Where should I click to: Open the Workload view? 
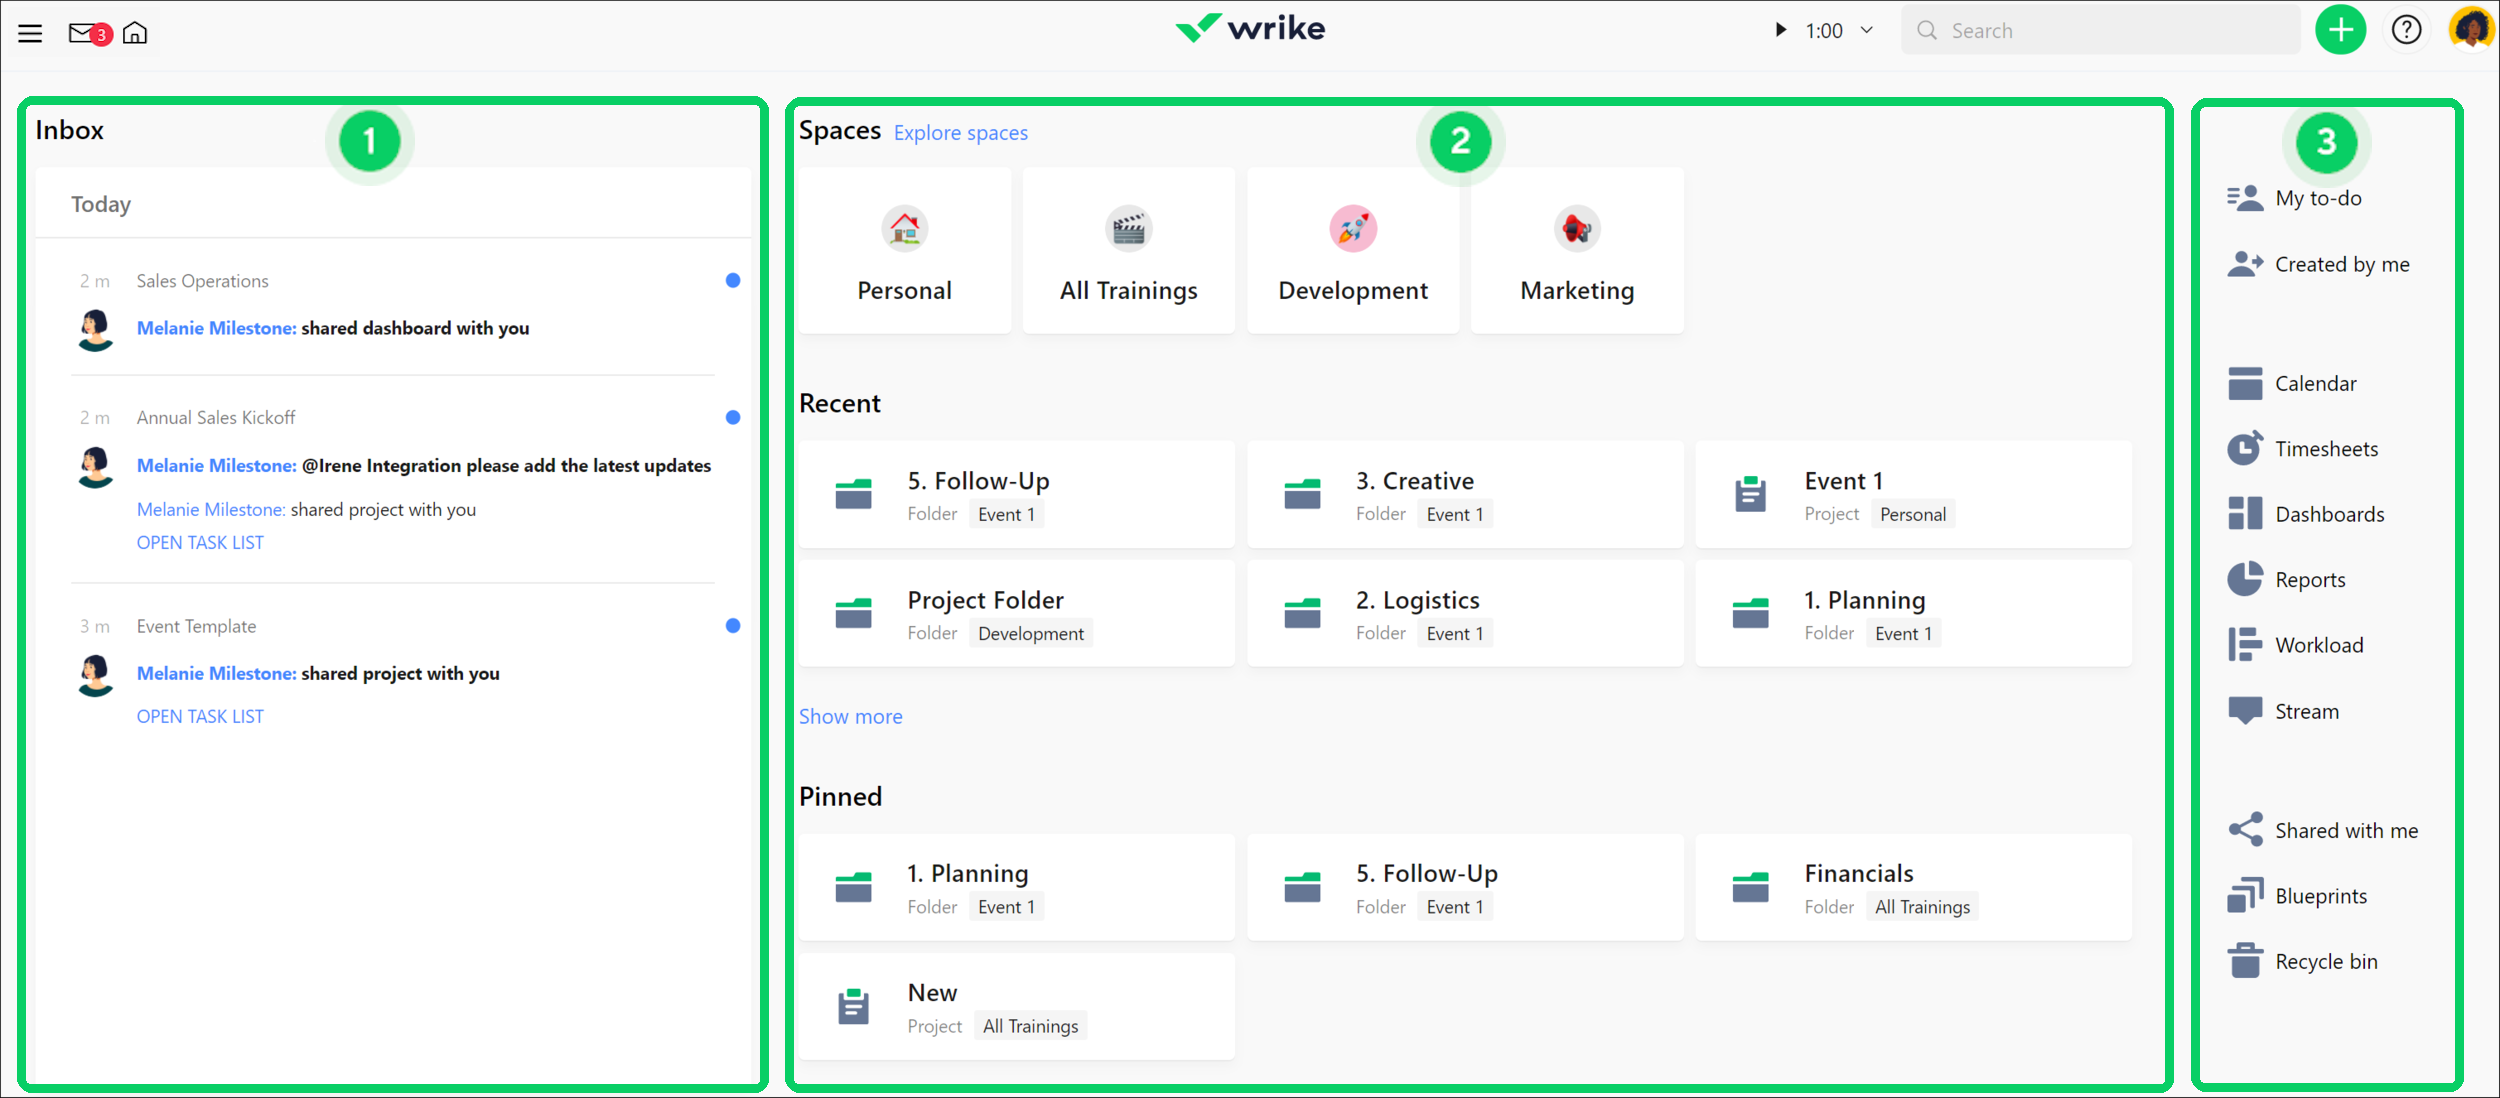[x=2317, y=644]
